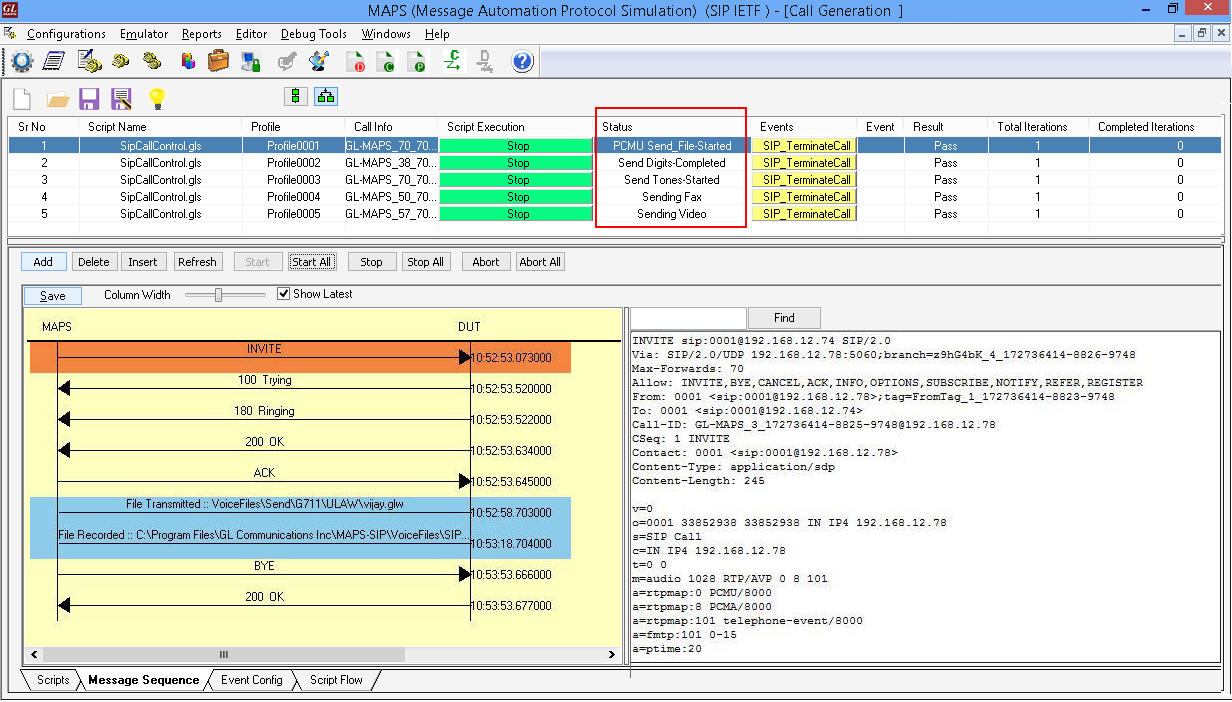Click the green hierarchy tree layout icon
Viewport: 1232px width, 702px height.
point(326,96)
